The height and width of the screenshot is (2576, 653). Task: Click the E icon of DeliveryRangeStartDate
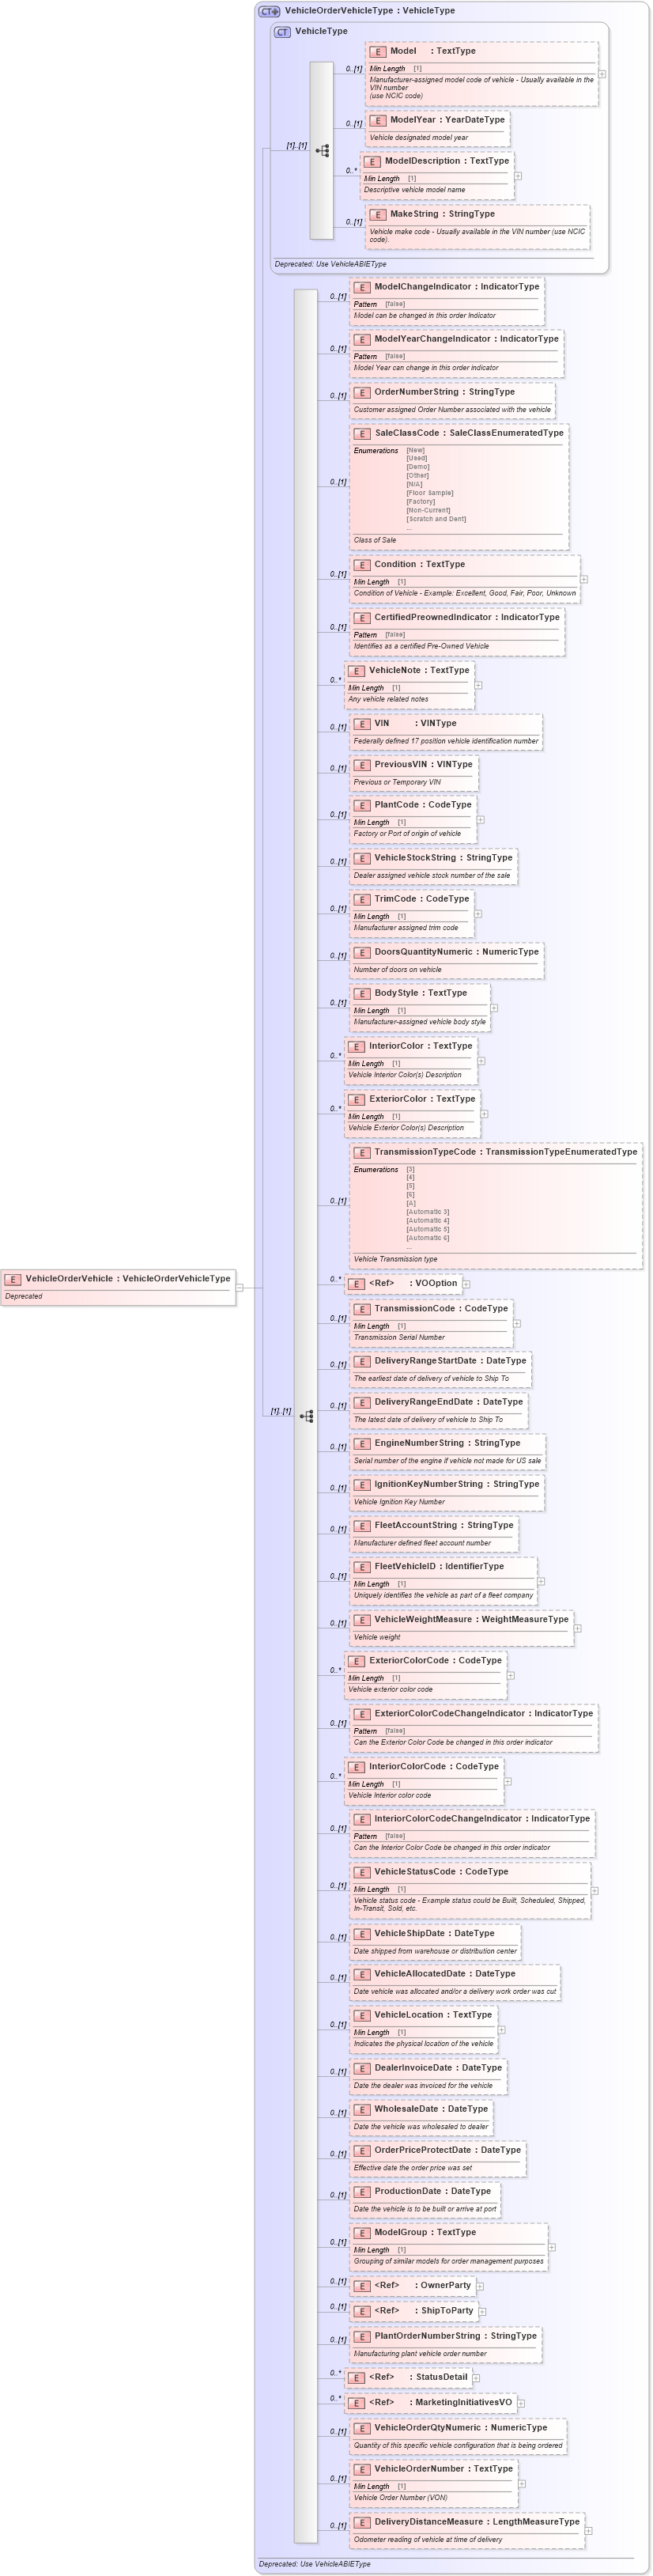[x=362, y=1361]
